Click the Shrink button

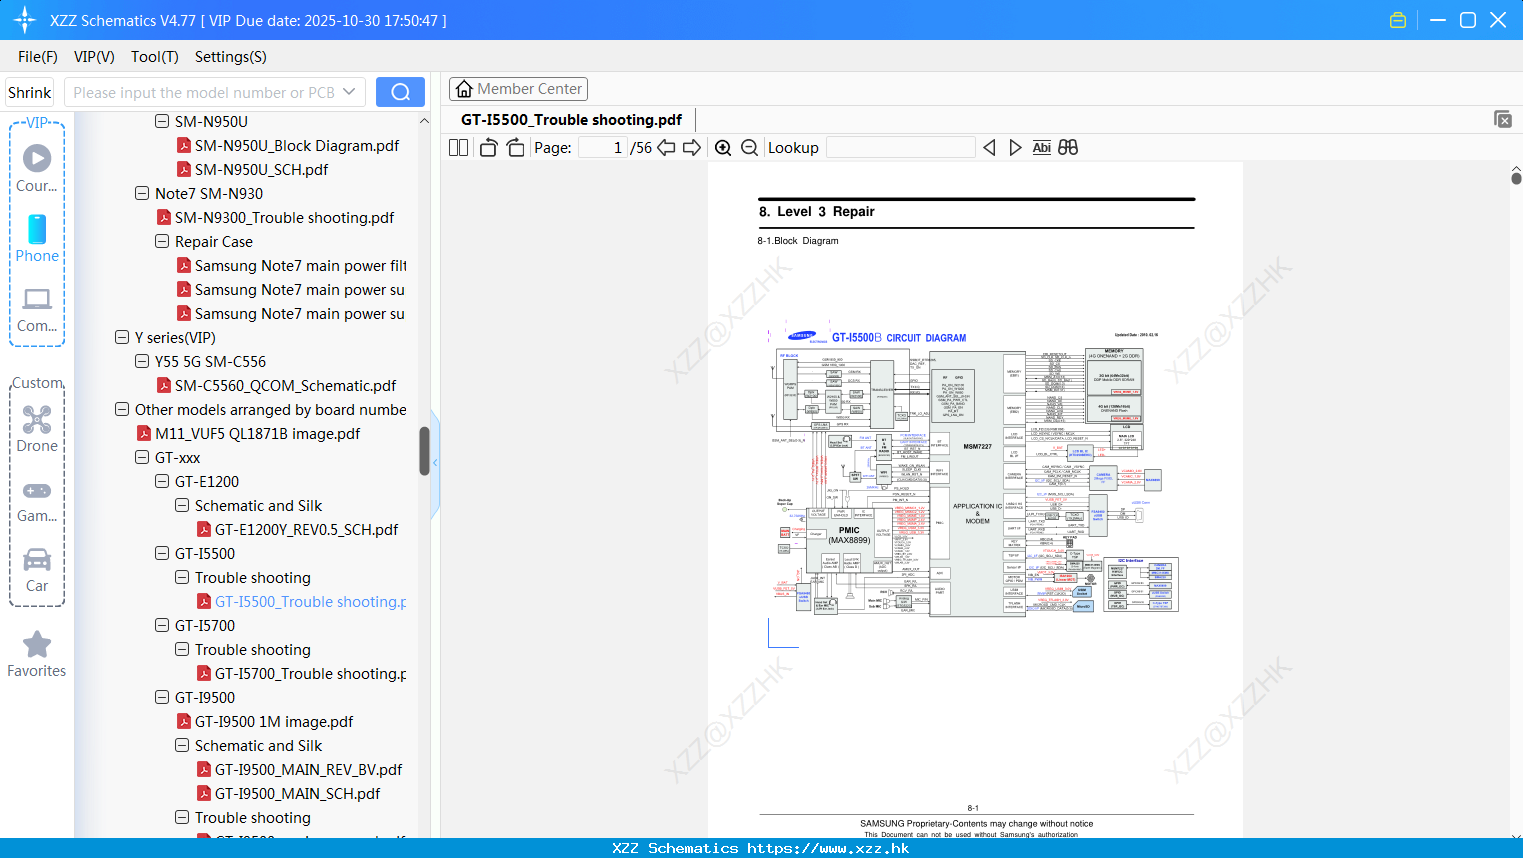click(x=29, y=92)
